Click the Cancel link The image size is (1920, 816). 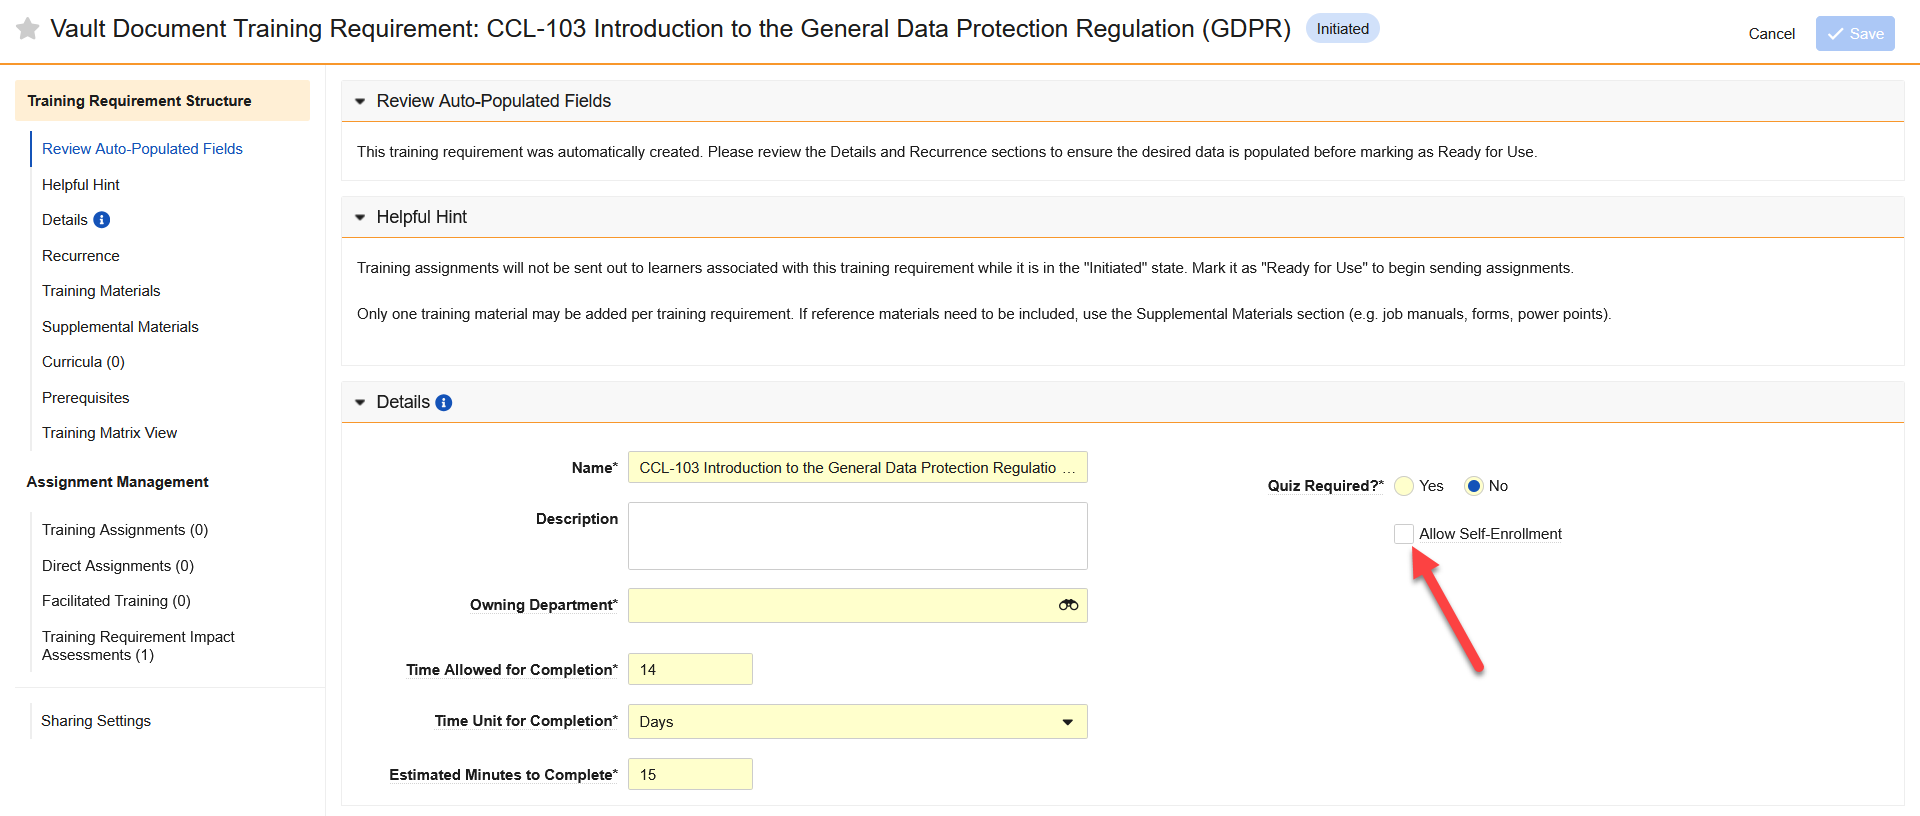(1771, 34)
